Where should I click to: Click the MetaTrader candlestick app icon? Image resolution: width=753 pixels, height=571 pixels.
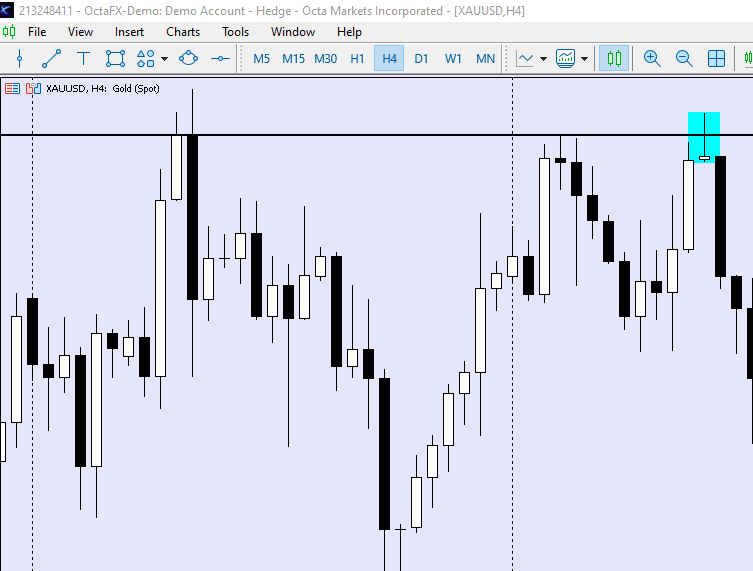(9, 32)
